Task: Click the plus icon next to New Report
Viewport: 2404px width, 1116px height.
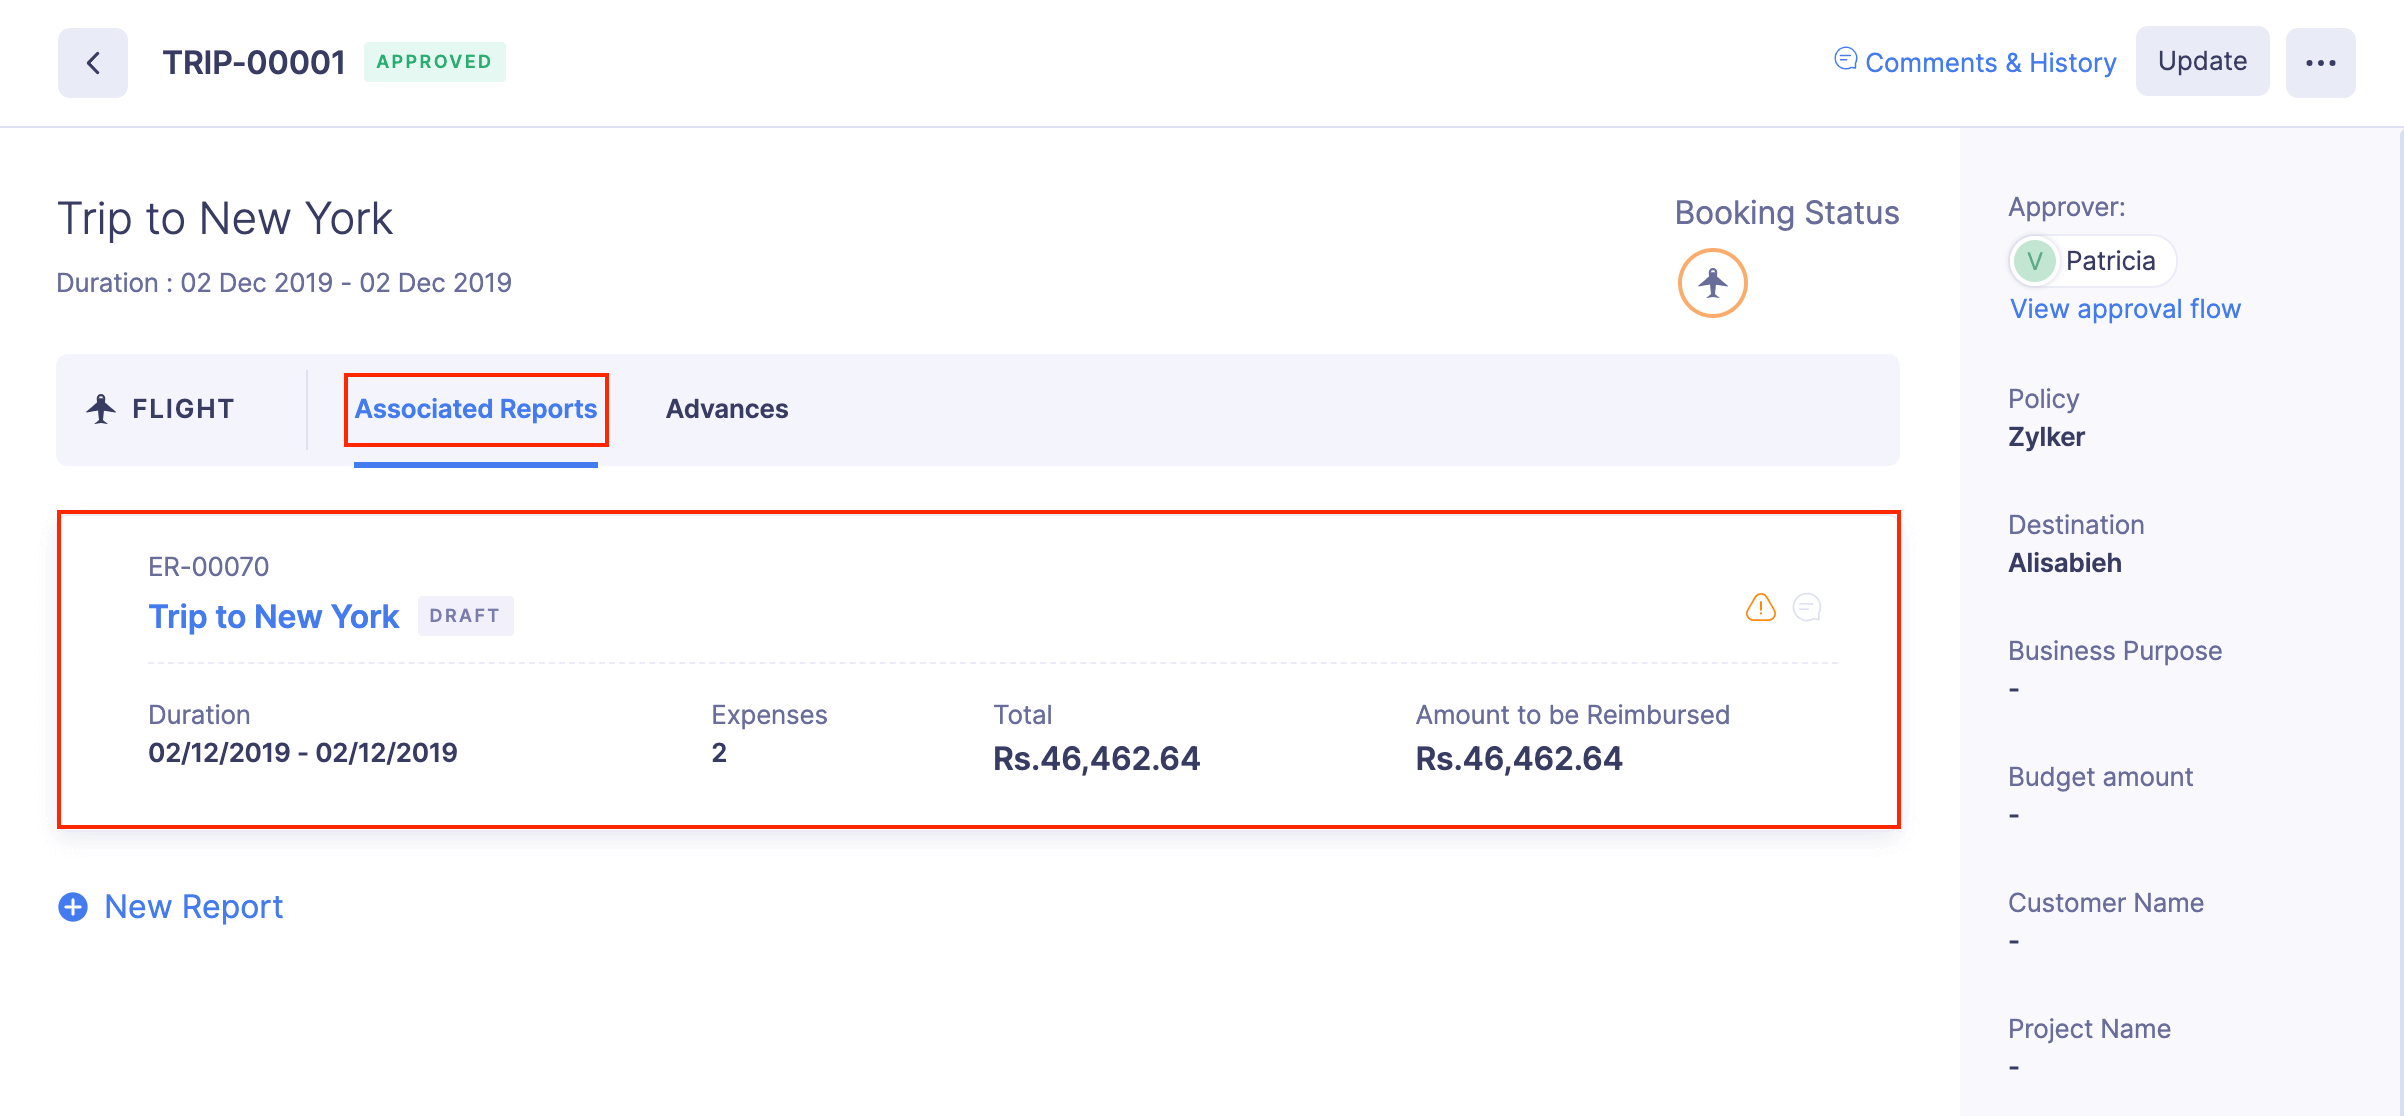Action: click(71, 906)
